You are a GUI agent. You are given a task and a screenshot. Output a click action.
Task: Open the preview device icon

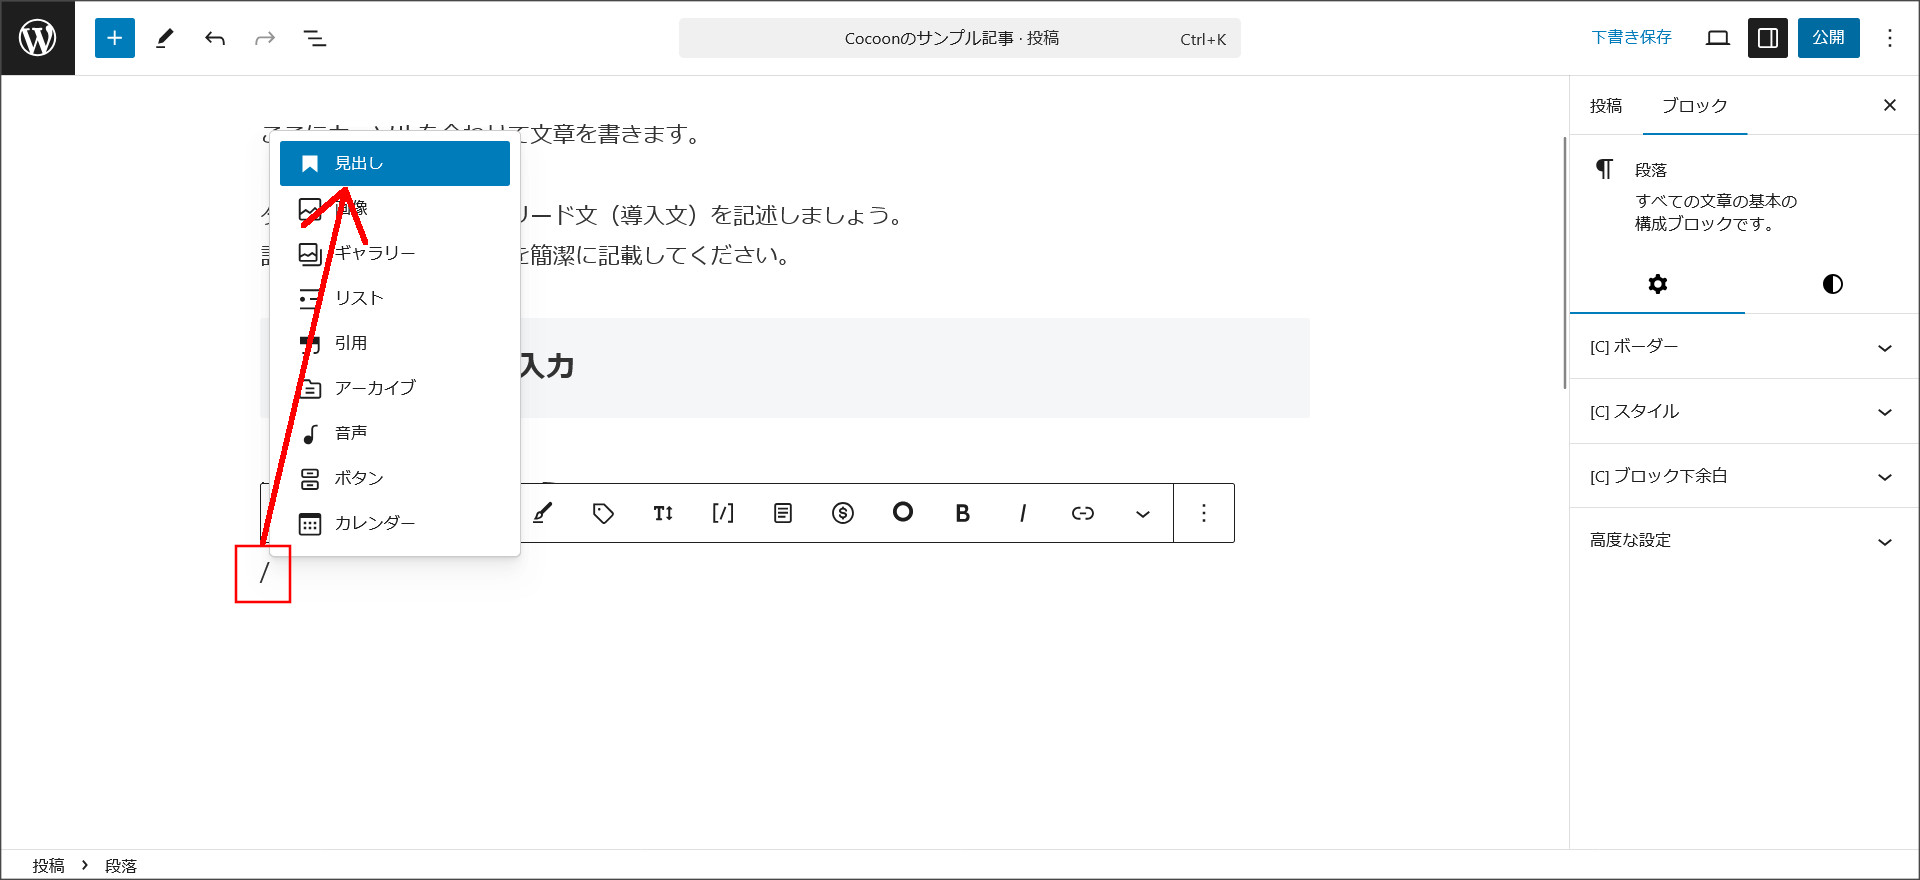point(1718,38)
